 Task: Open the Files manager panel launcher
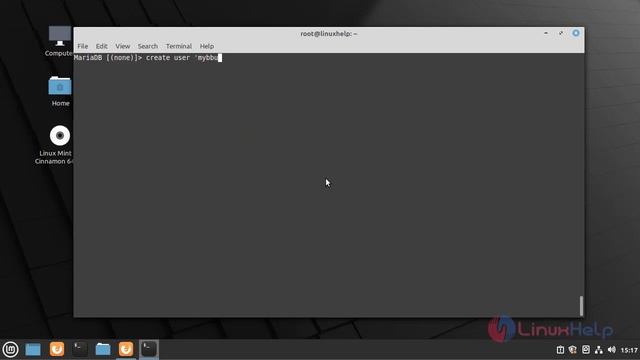(x=103, y=349)
